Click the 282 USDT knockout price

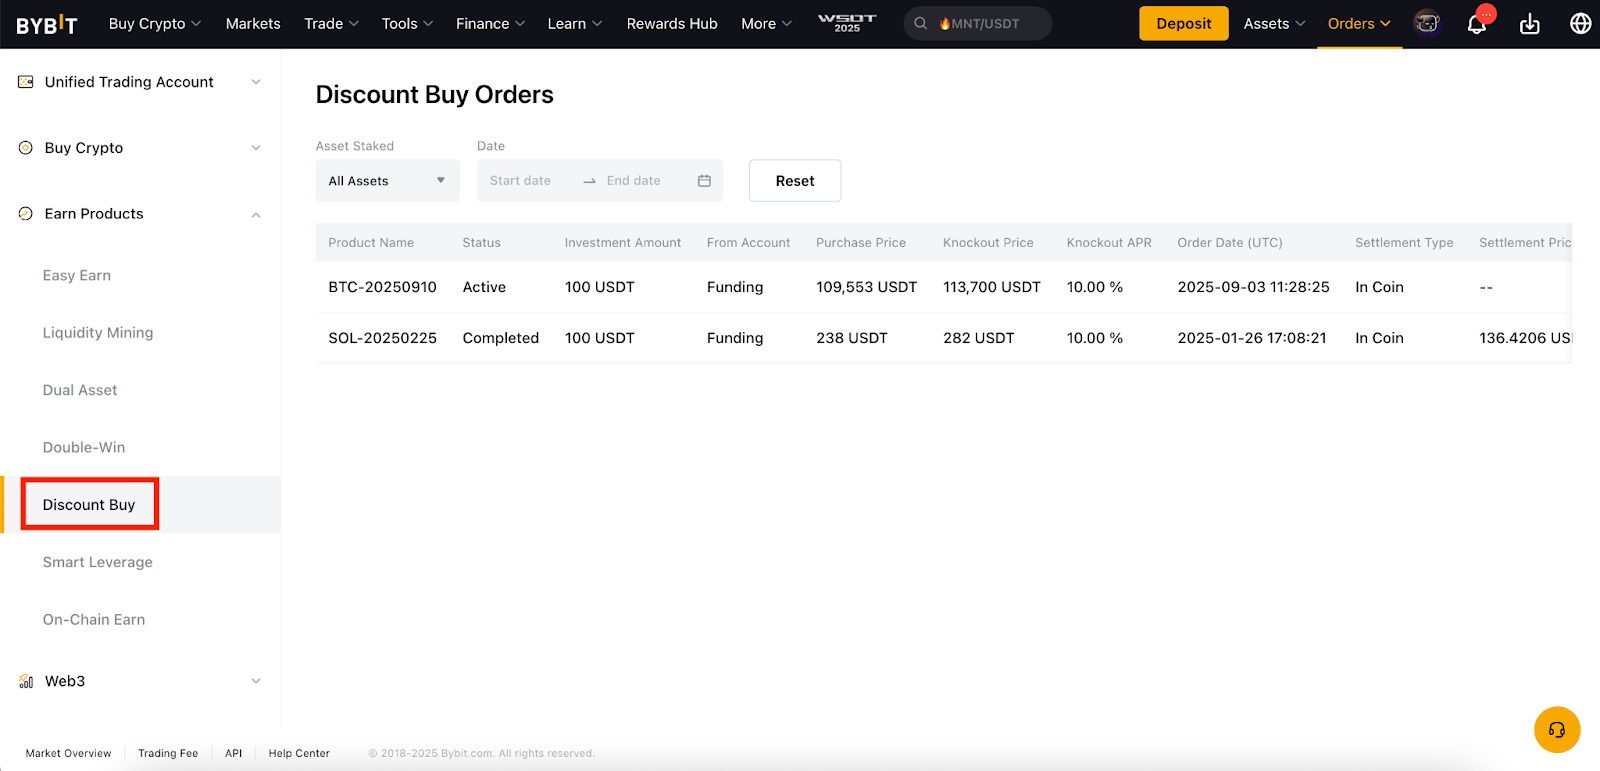click(x=979, y=338)
